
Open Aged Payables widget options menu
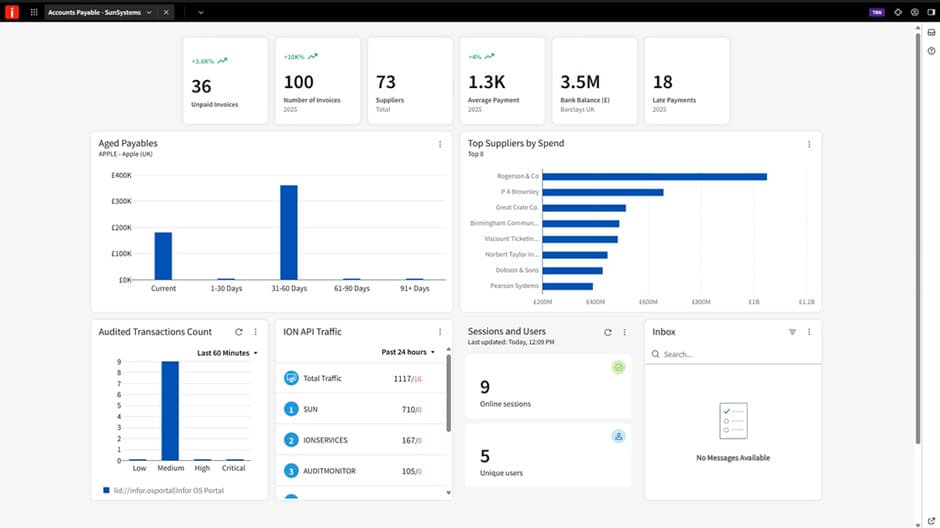(x=440, y=144)
